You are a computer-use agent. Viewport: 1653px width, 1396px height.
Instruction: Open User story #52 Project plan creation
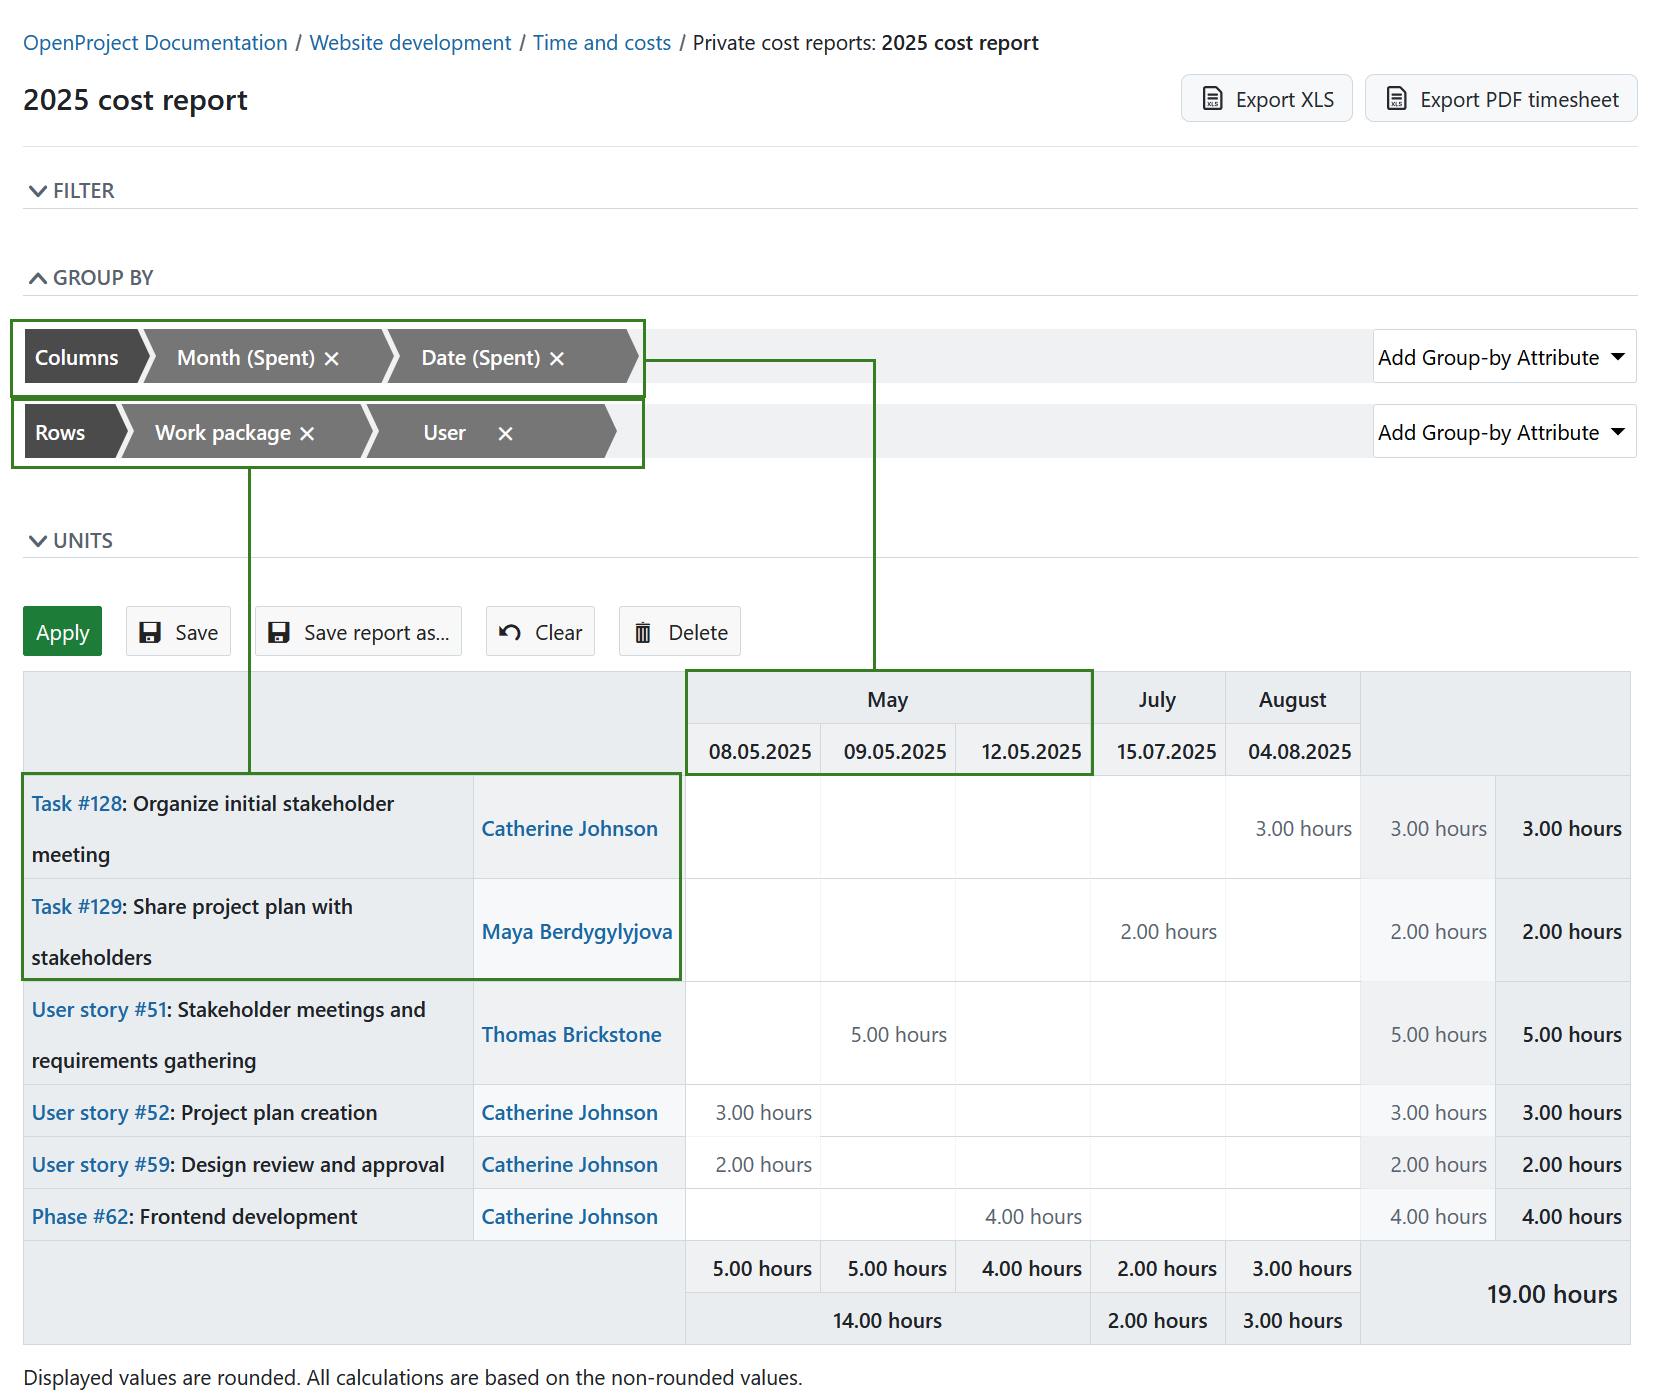98,1112
